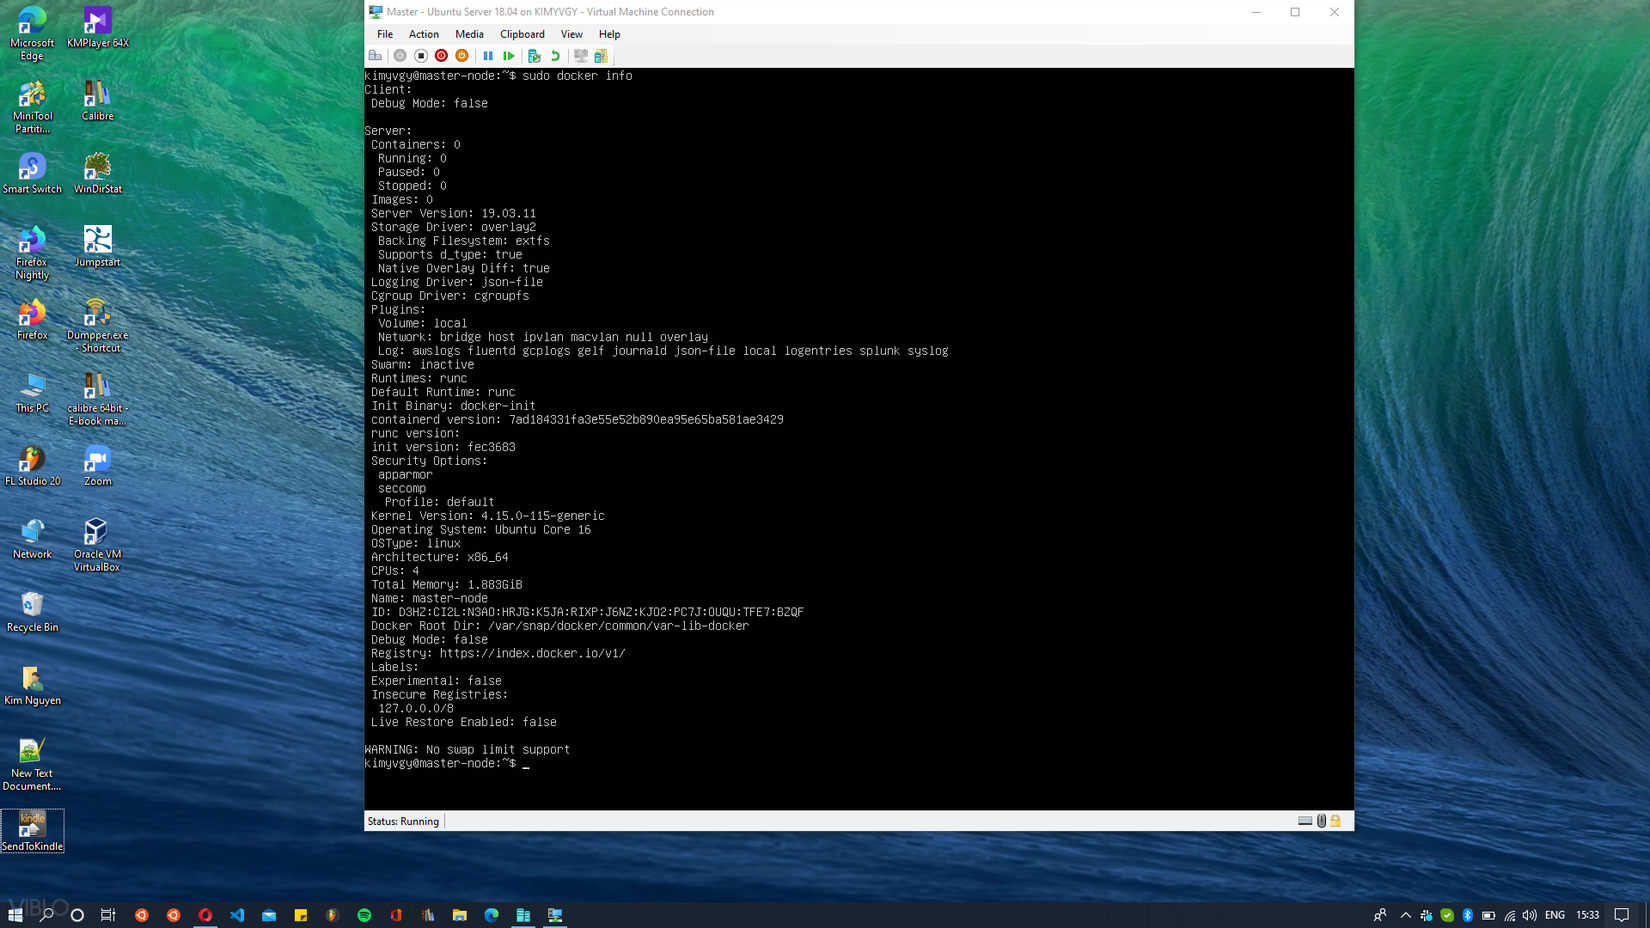Click the Ctrl+Alt+Del toolbar icon
Image resolution: width=1650 pixels, height=928 pixels.
[x=375, y=56]
